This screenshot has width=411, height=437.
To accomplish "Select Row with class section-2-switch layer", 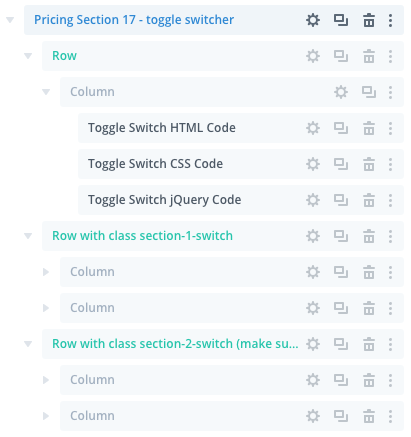I will 175,344.
